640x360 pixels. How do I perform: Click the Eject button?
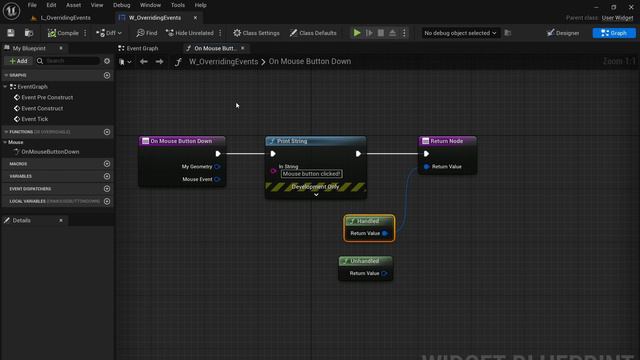pyautogui.click(x=392, y=33)
